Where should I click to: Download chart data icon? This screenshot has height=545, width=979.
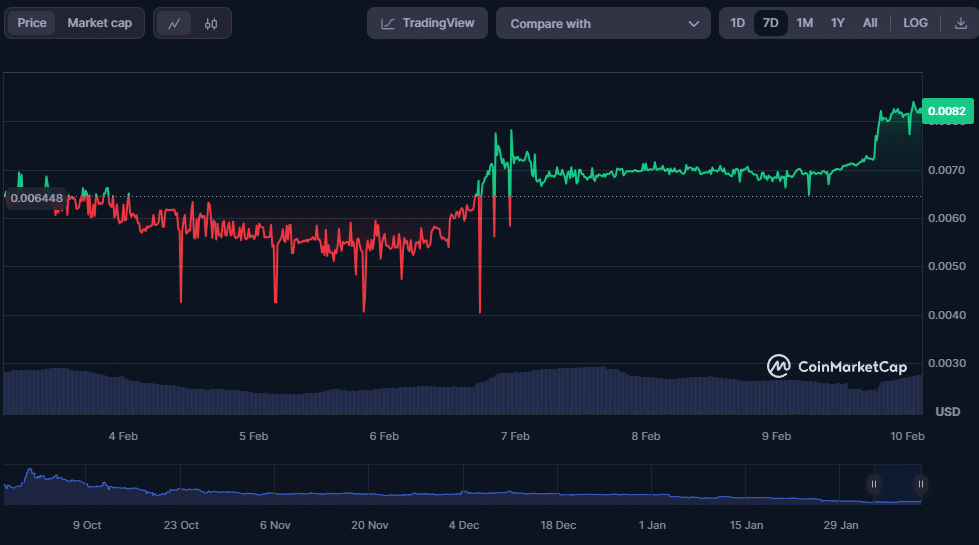961,23
